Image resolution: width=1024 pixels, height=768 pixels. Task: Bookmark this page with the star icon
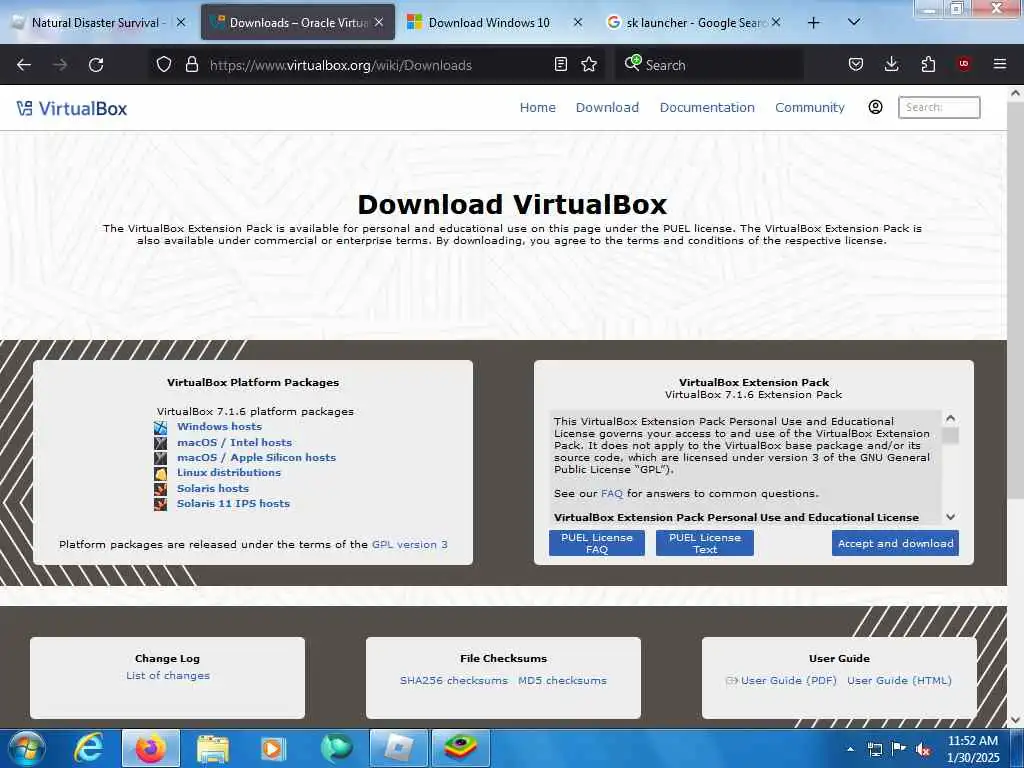tap(589, 64)
